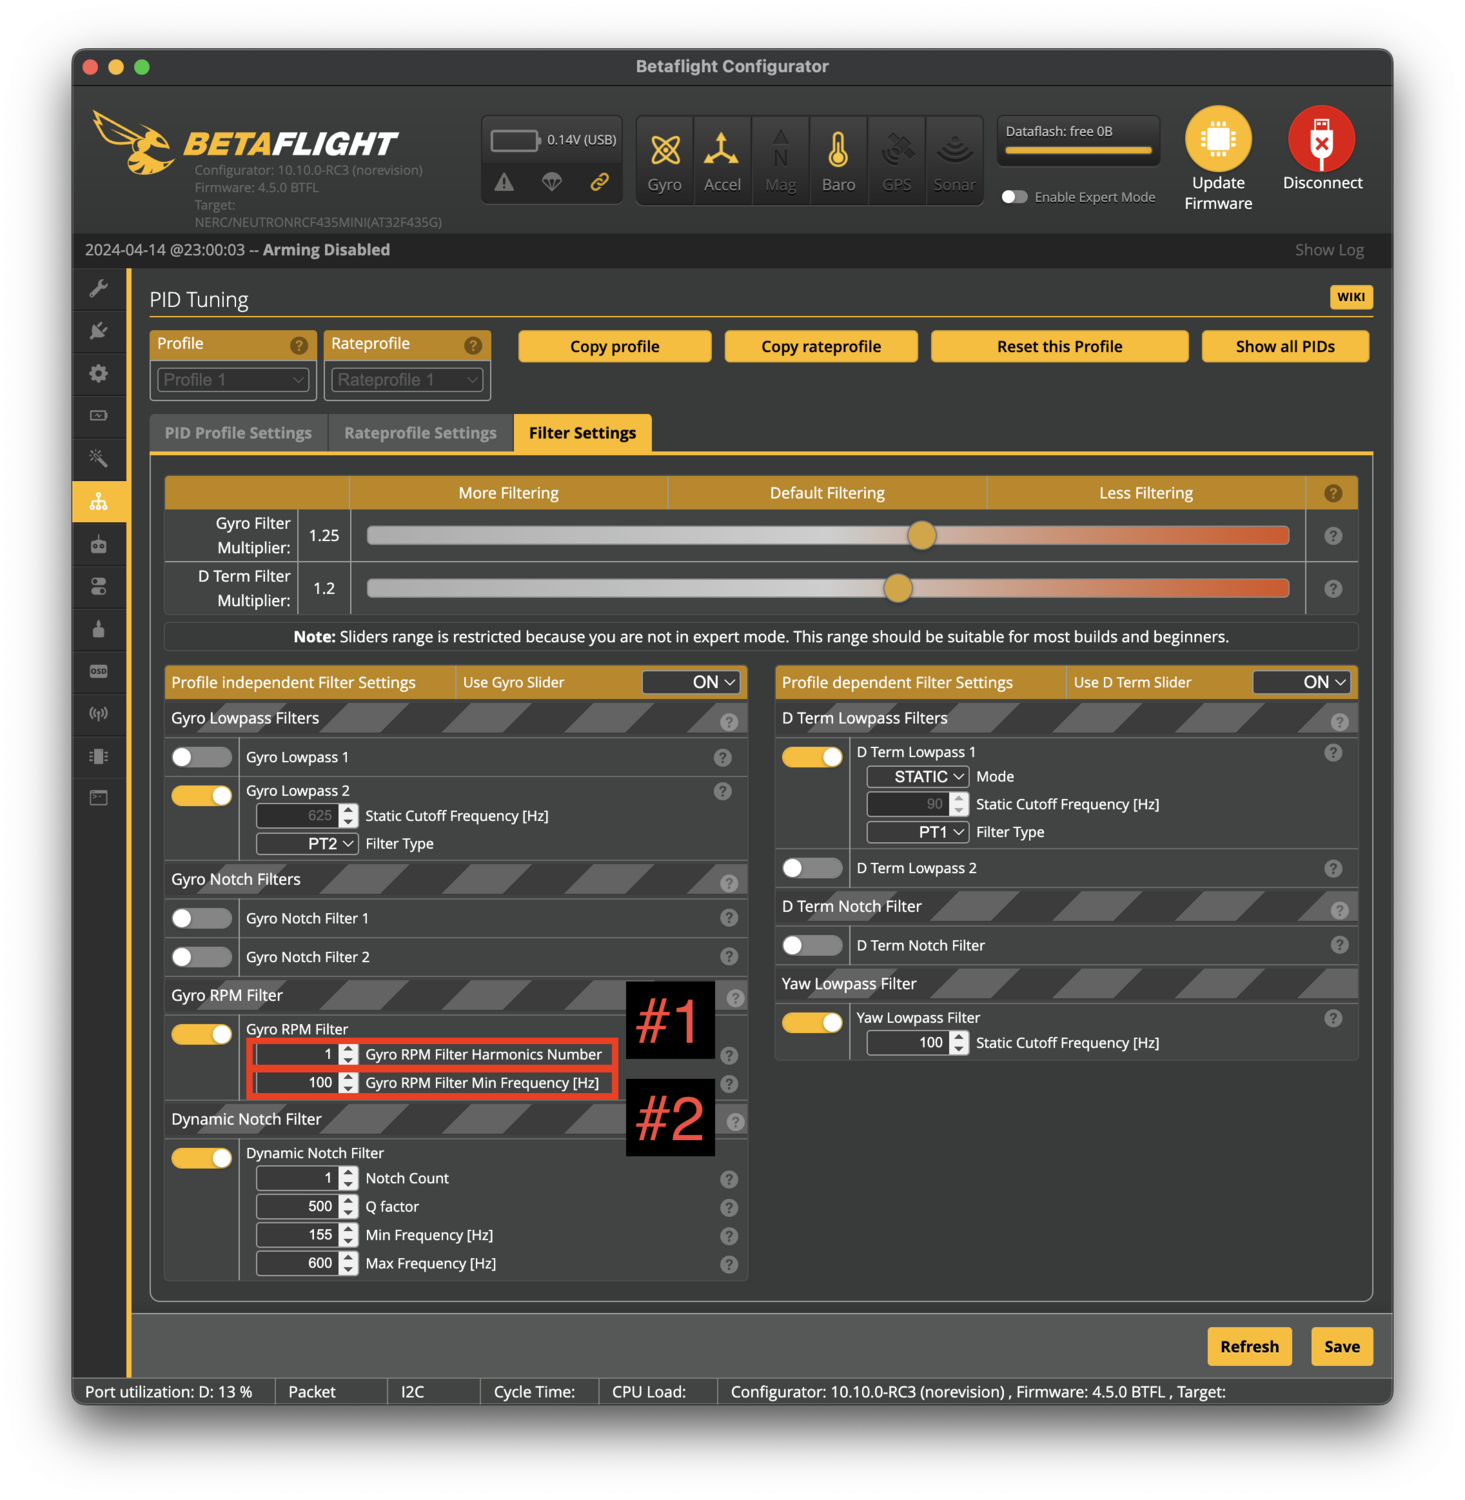The image size is (1465, 1500).
Task: Save the filter settings
Action: [1342, 1347]
